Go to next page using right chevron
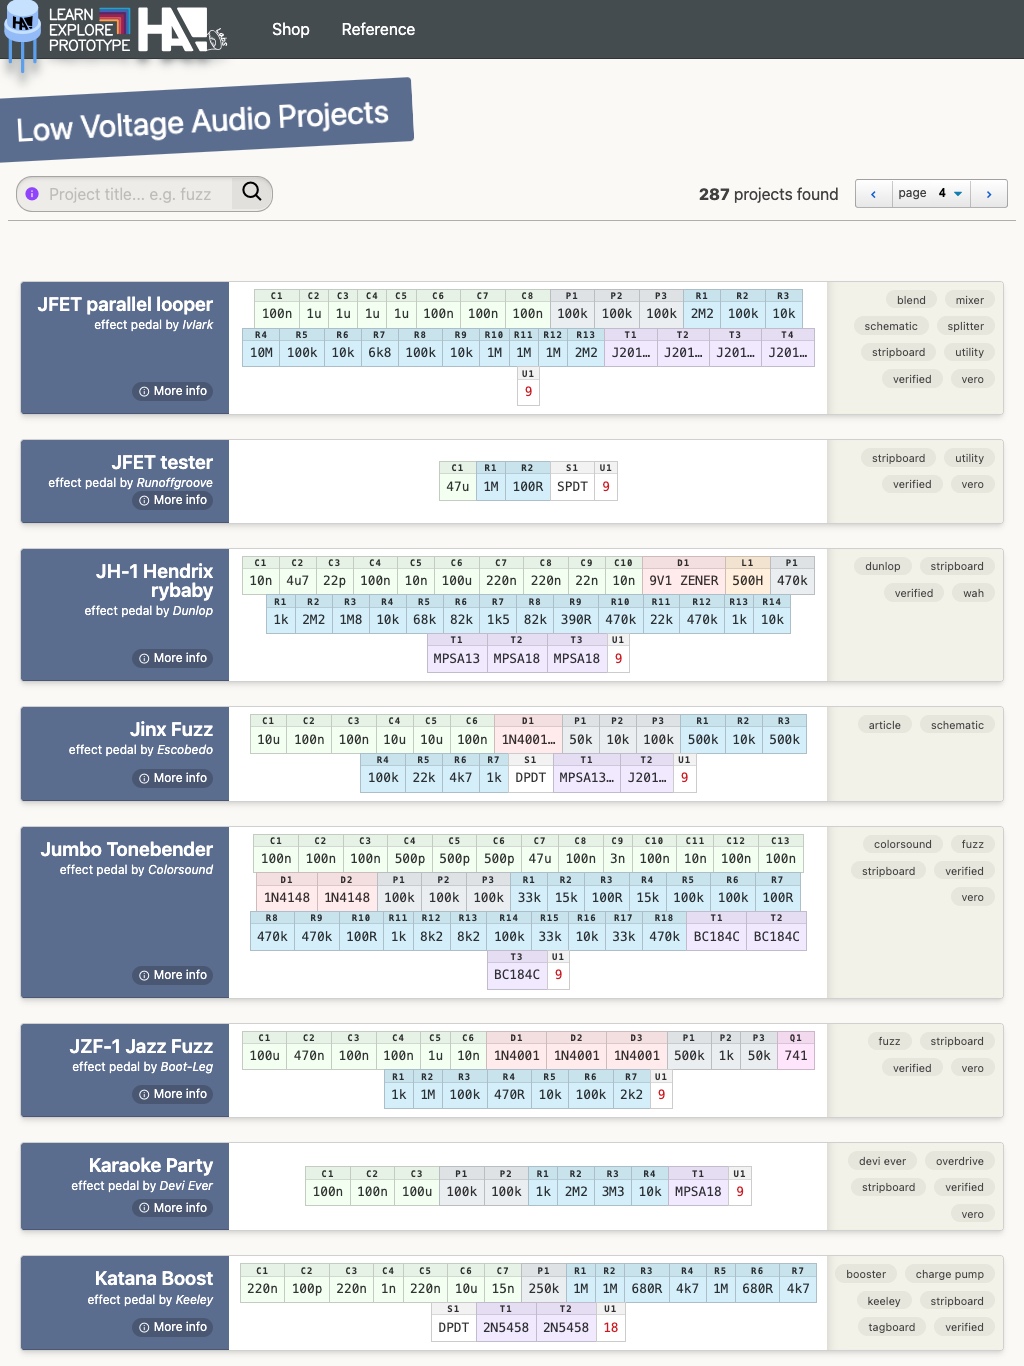 [989, 194]
